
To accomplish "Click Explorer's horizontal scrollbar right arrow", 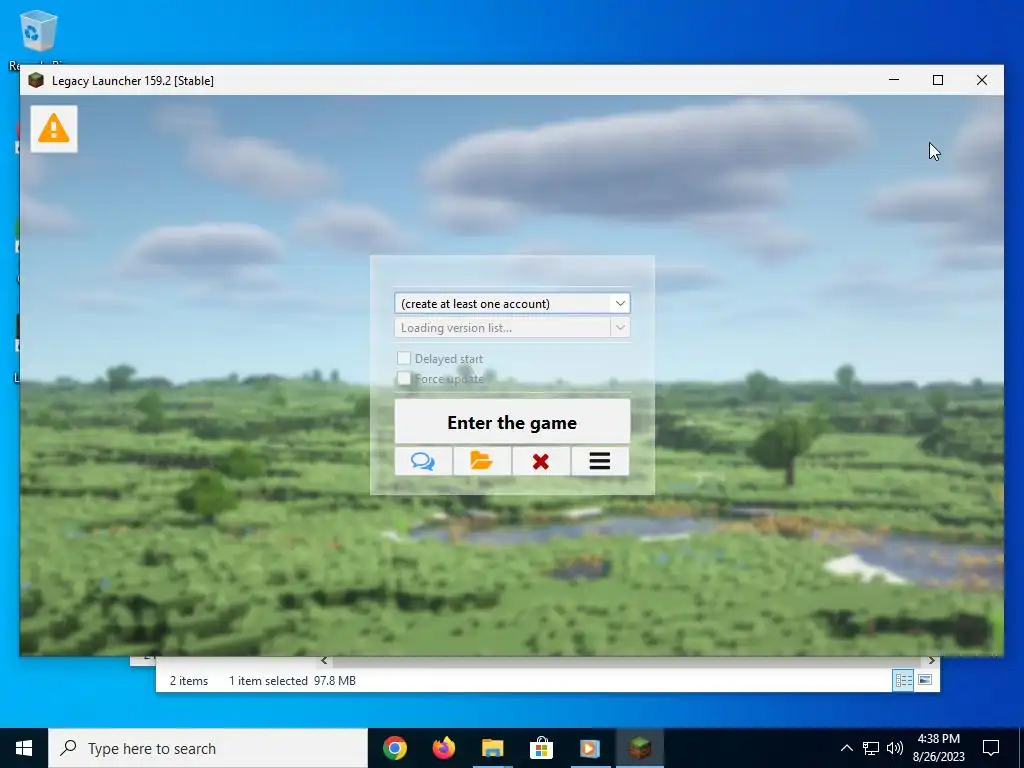I will tap(932, 661).
